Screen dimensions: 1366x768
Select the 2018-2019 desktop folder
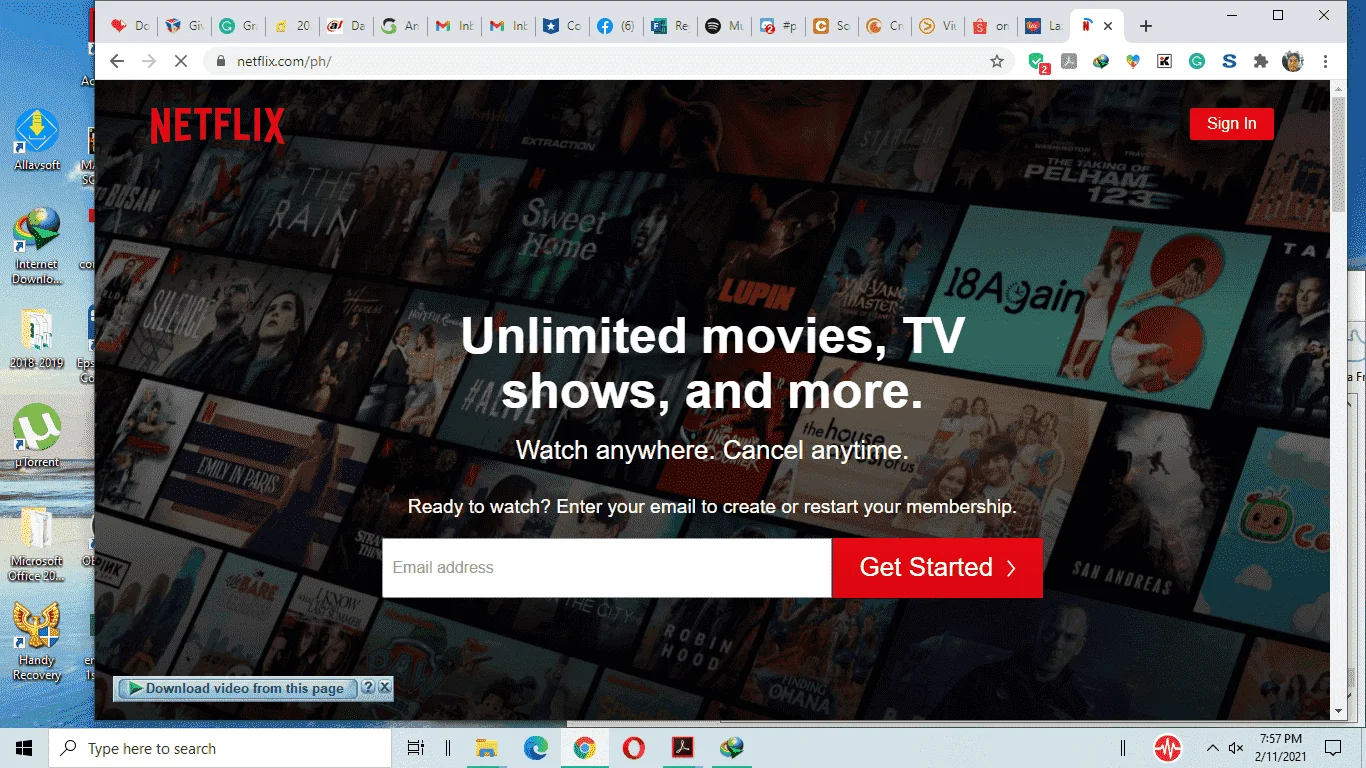pyautogui.click(x=37, y=339)
